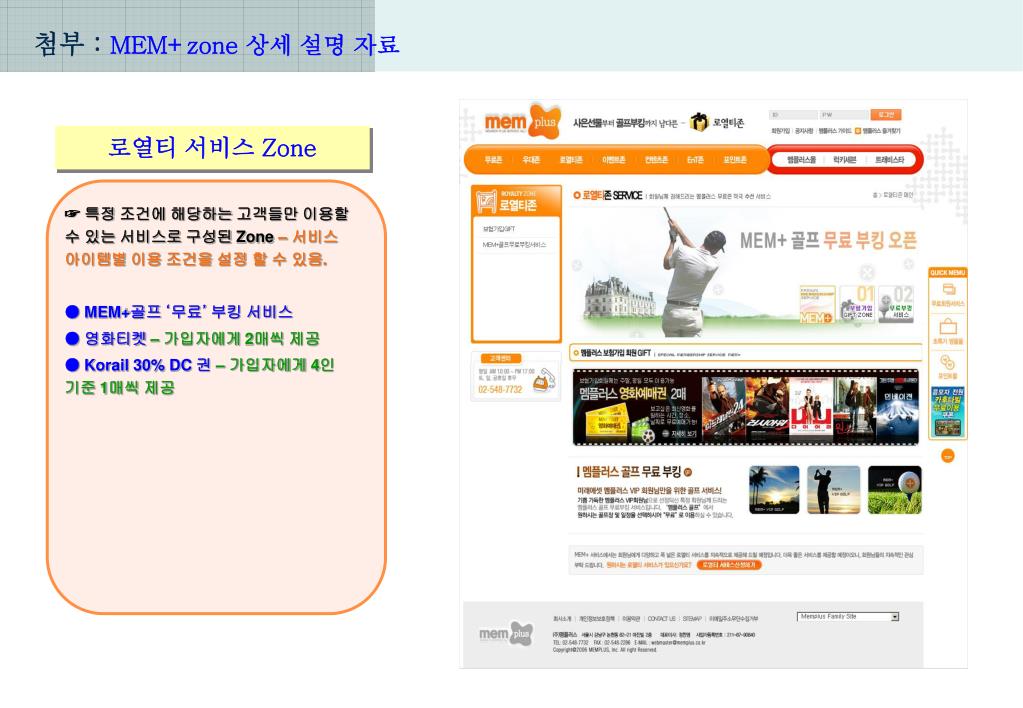1023x708 pixels.
Task: Click the fourth movie poster with couple
Action: (854, 407)
